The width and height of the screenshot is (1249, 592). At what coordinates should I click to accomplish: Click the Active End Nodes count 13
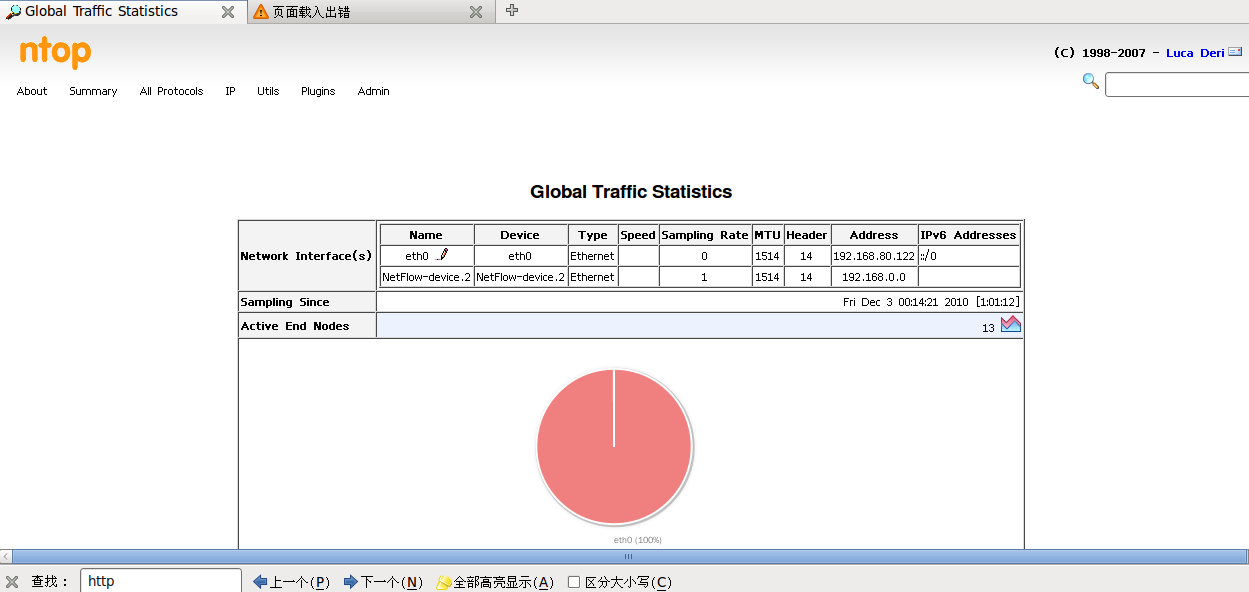tap(988, 328)
